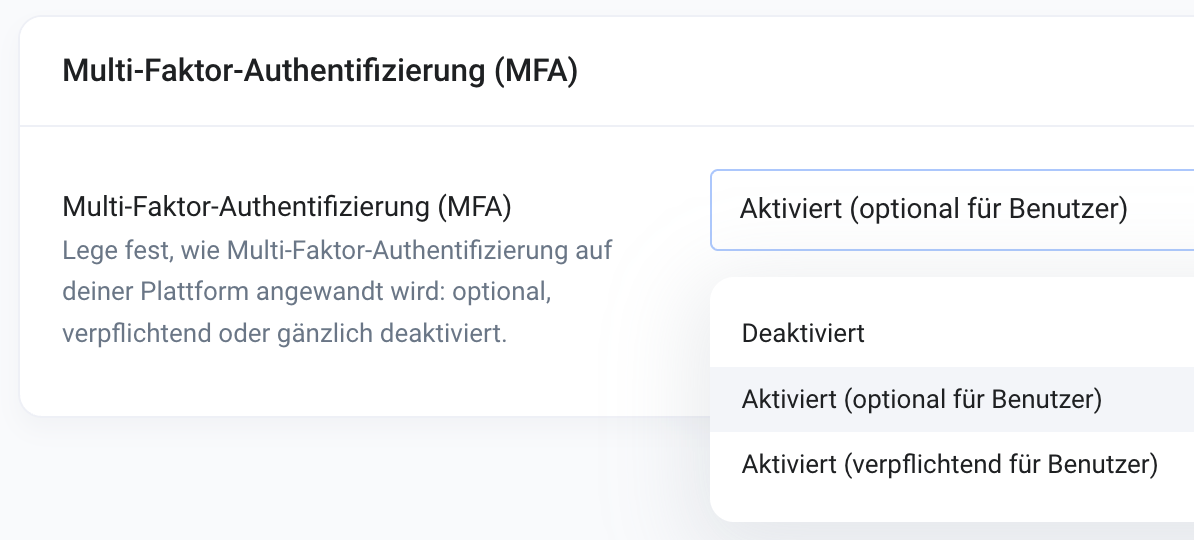Click the blank card header area right of the title
1194x540 pixels.
tap(880, 72)
